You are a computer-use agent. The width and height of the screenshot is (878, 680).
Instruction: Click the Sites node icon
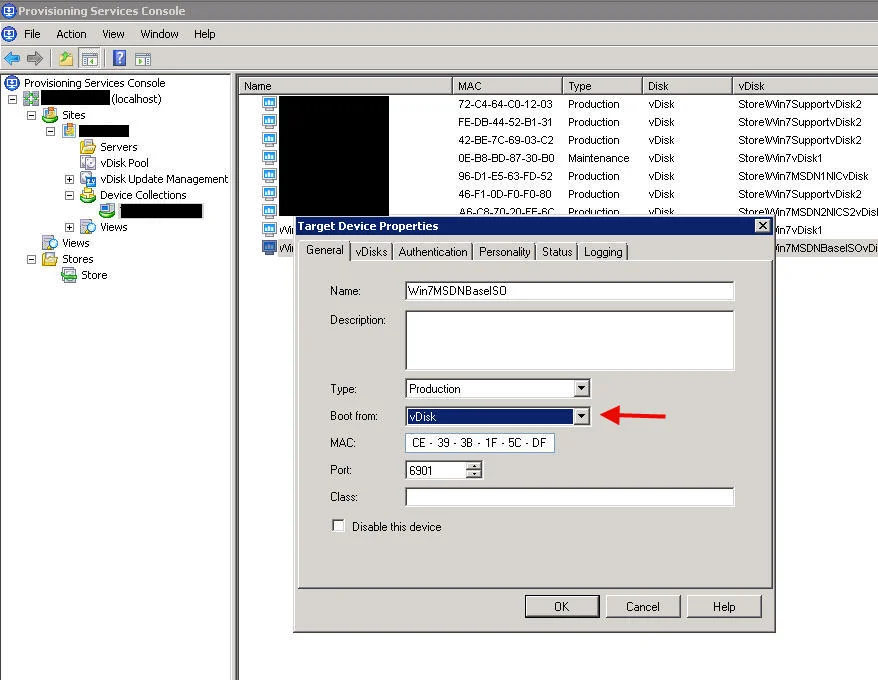point(50,115)
